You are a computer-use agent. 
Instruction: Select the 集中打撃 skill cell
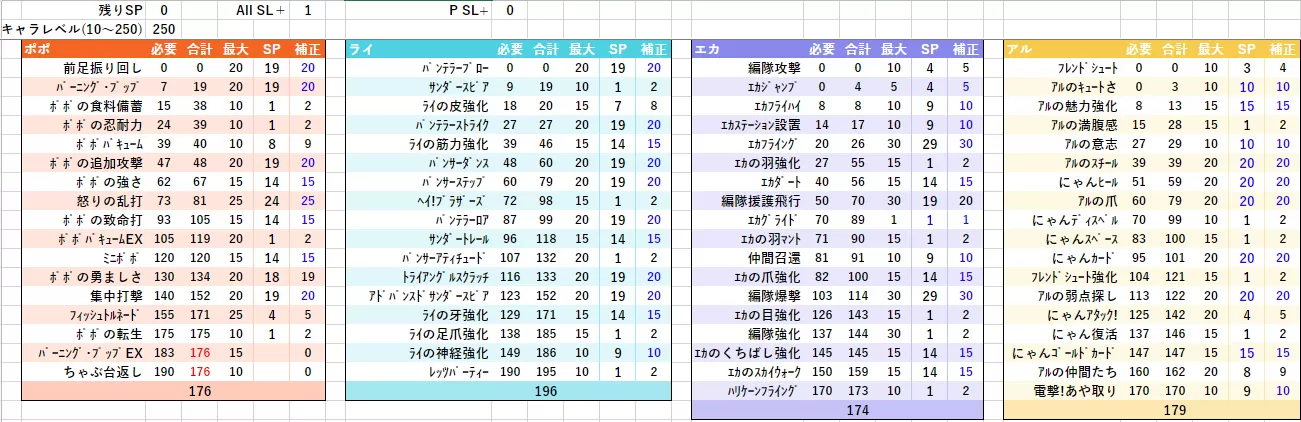84,295
